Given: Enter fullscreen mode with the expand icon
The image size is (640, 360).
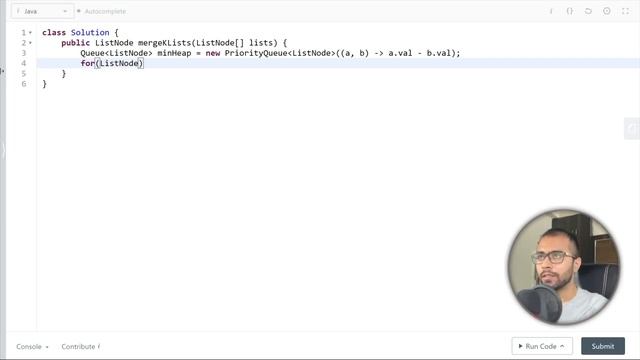Looking at the screenshot, I should click(x=625, y=11).
